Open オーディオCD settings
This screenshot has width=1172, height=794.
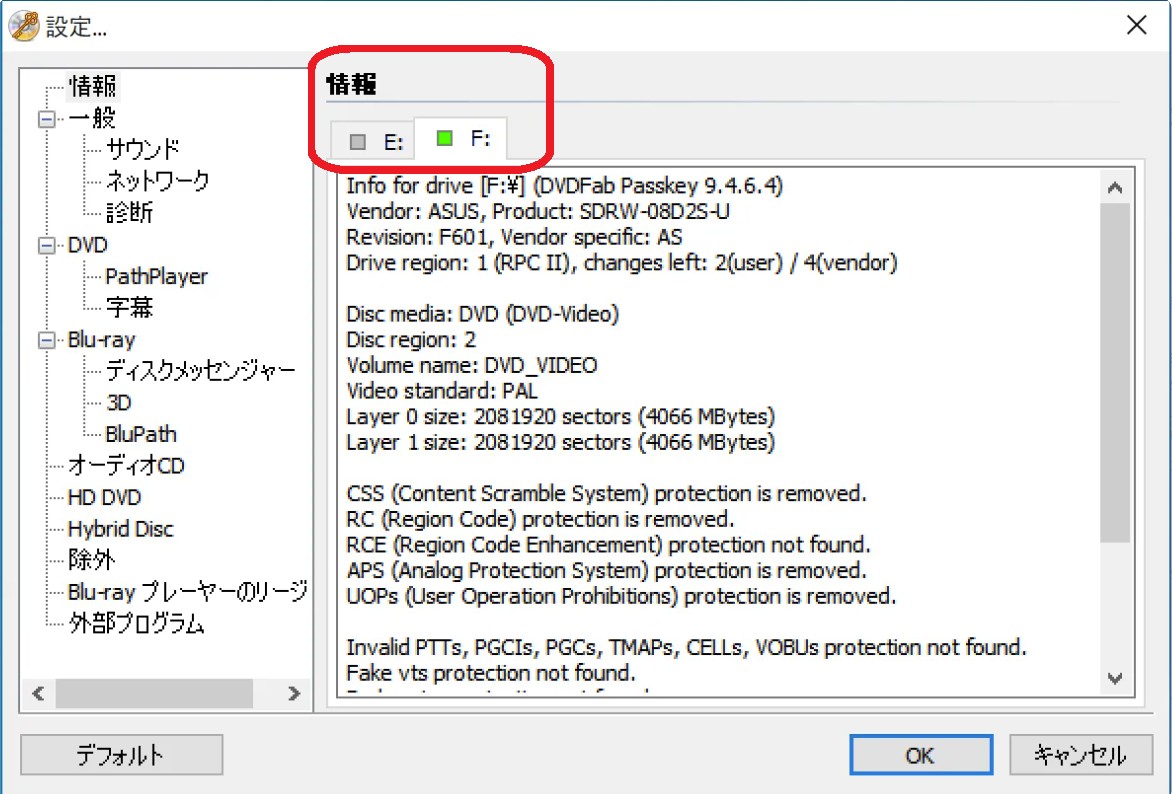coord(126,466)
